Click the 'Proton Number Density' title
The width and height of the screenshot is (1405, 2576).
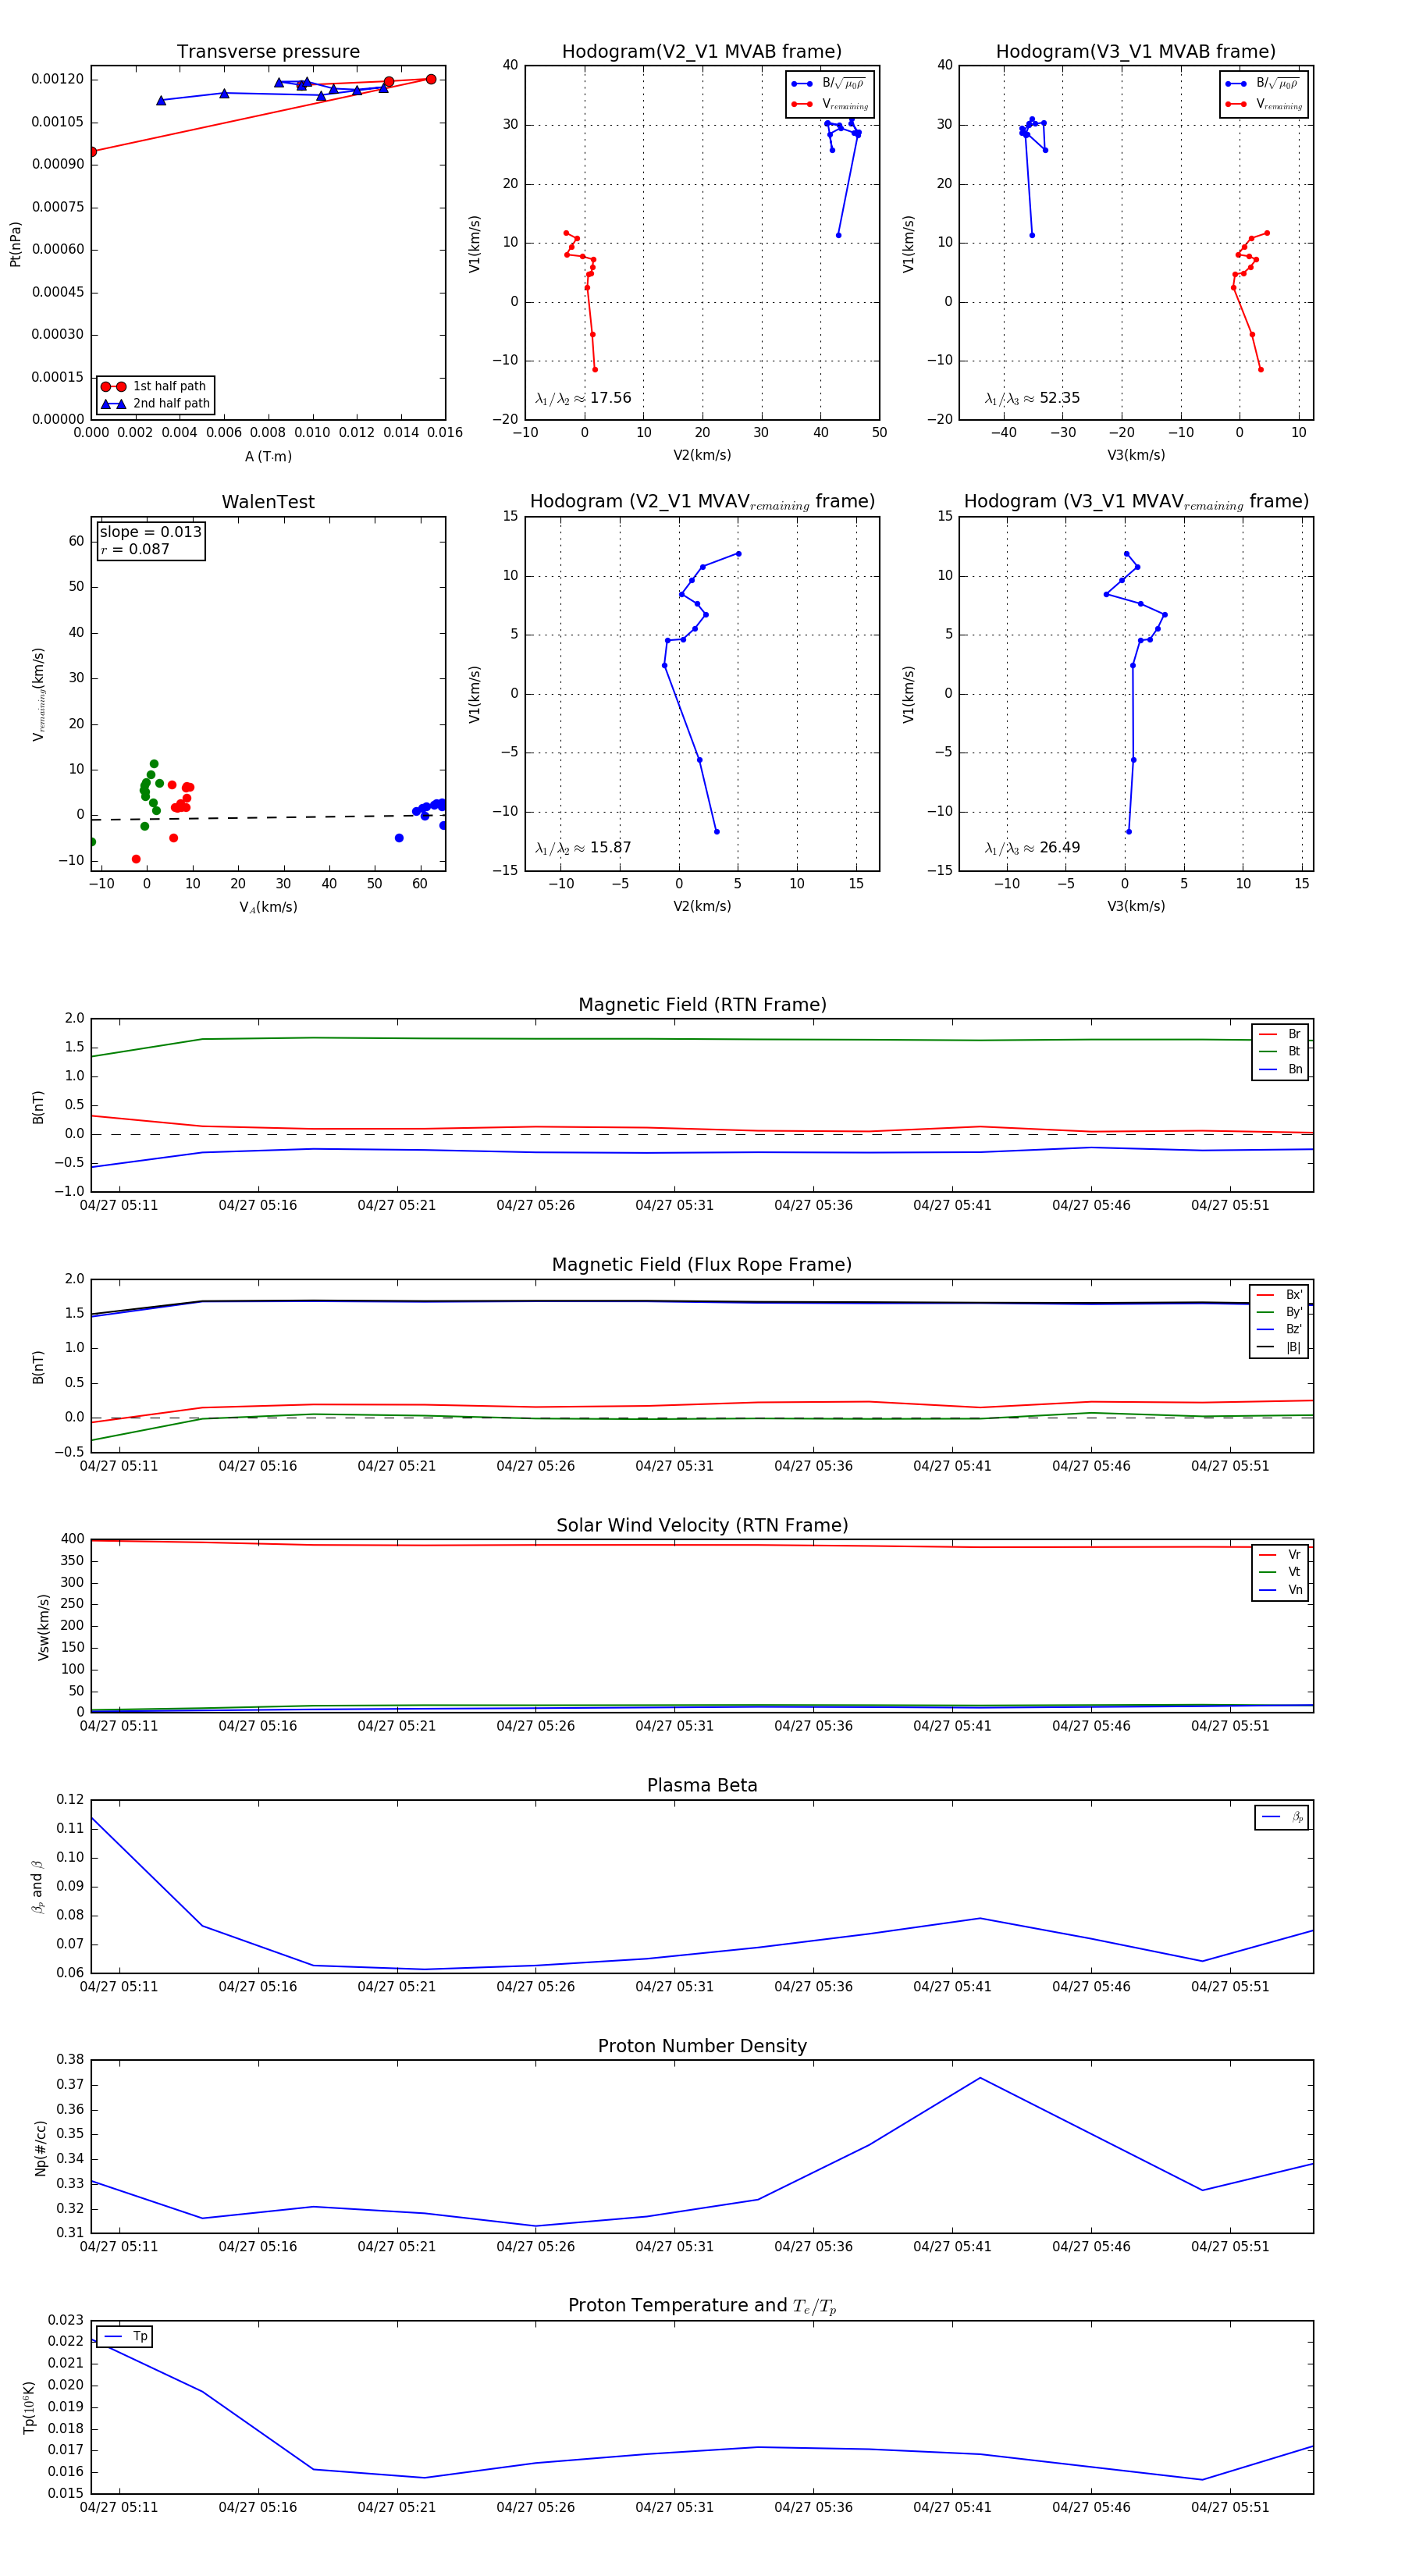[x=702, y=2045]
